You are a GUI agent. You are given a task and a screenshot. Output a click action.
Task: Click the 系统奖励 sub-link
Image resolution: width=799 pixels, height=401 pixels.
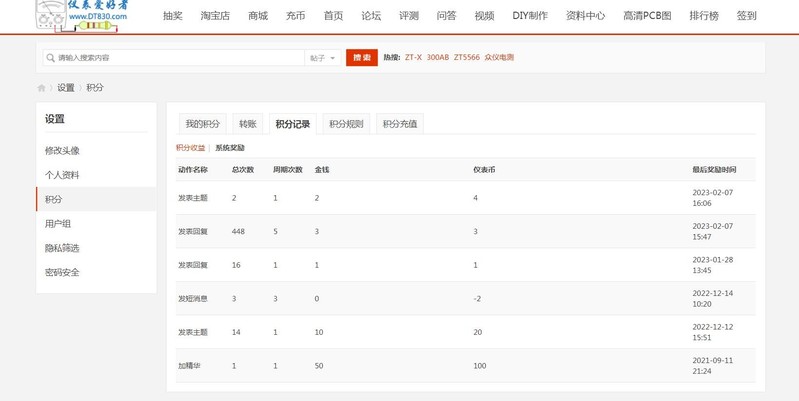click(230, 148)
